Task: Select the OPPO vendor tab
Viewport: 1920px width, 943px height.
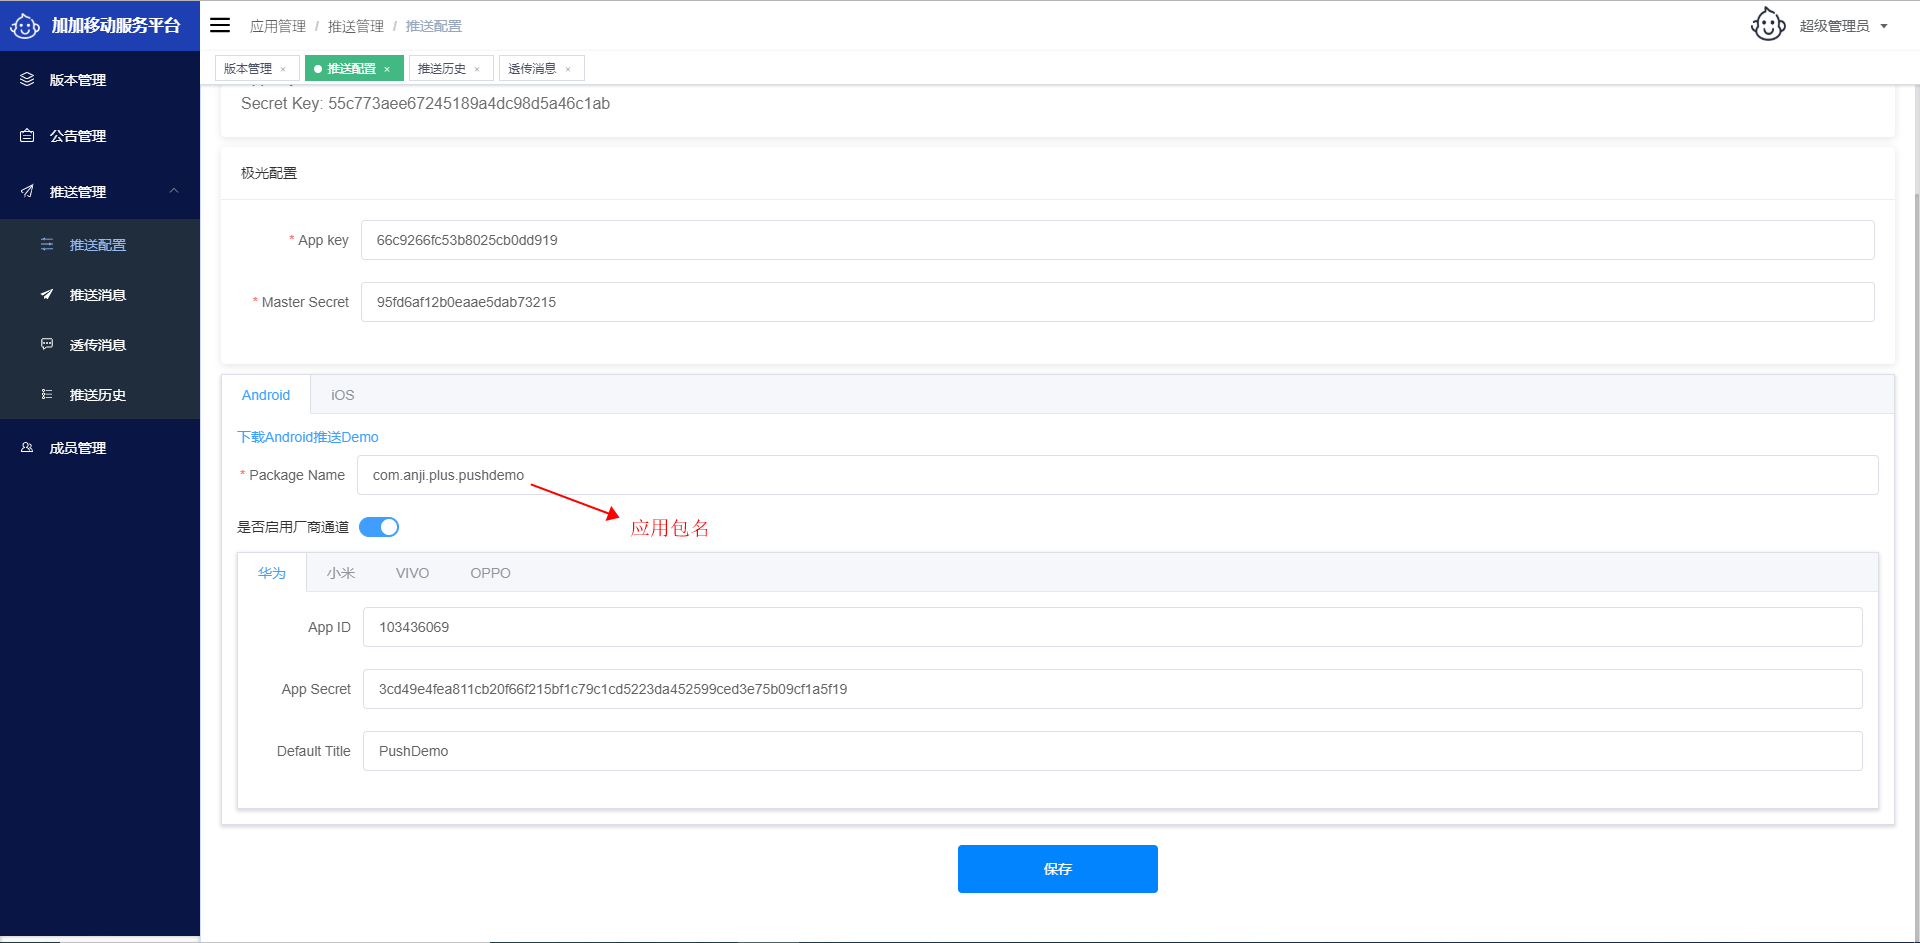Action: click(490, 573)
